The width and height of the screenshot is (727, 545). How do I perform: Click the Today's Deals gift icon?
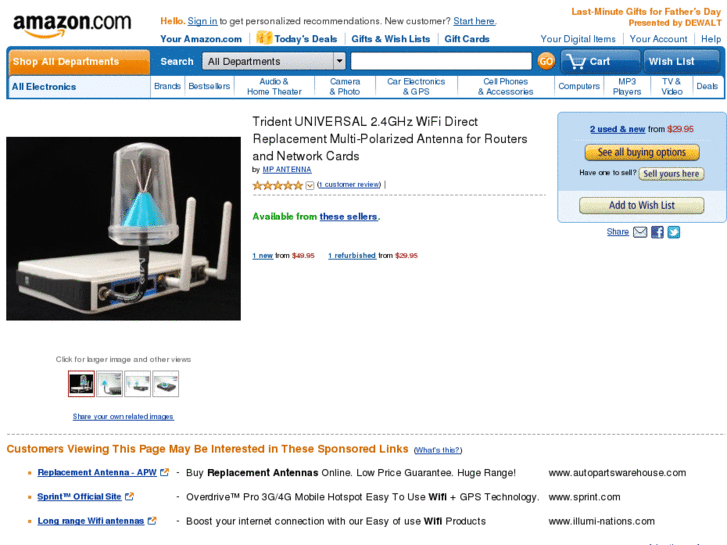click(264, 38)
